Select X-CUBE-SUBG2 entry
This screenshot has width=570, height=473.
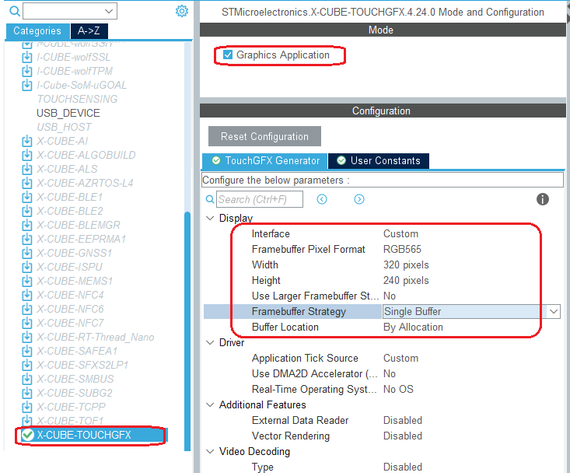tap(75, 393)
